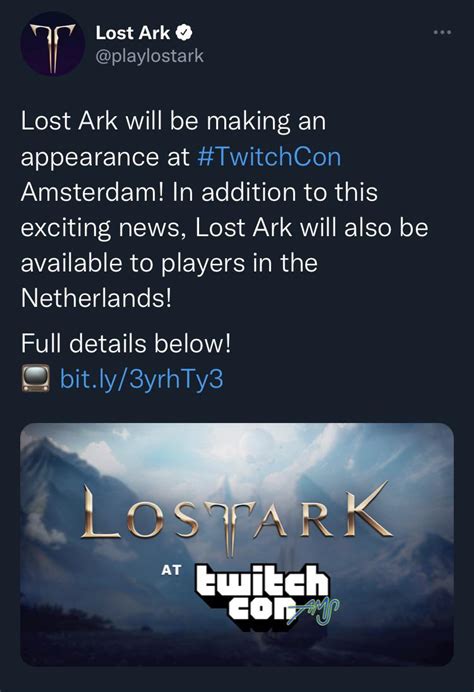Click the Lost Ark display name
The width and height of the screenshot is (474, 692).
(132, 33)
